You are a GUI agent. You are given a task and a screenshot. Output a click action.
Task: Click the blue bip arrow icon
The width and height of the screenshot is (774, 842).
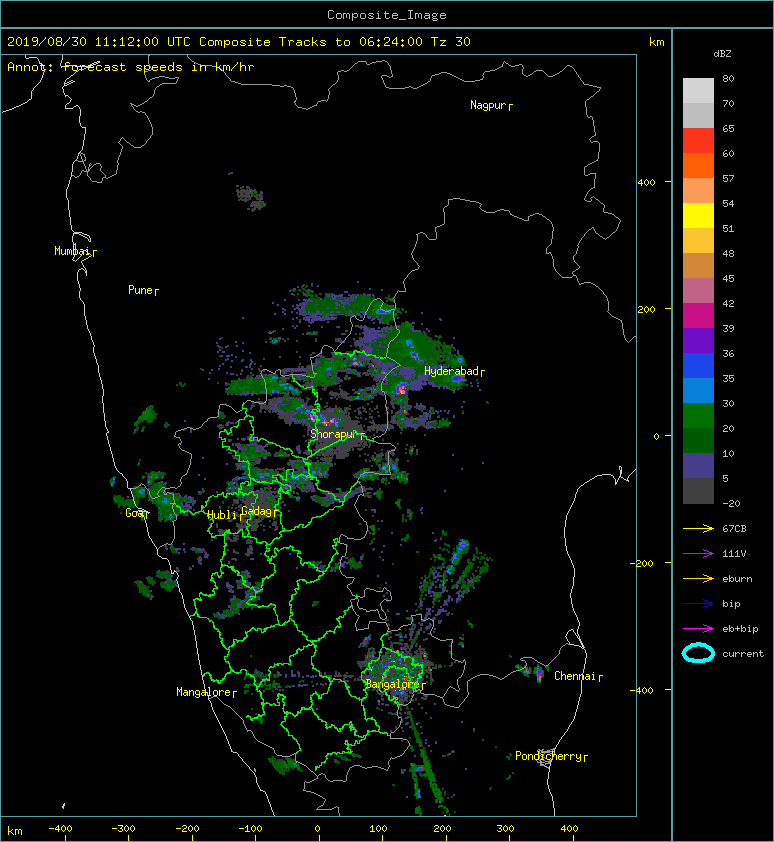(x=698, y=604)
